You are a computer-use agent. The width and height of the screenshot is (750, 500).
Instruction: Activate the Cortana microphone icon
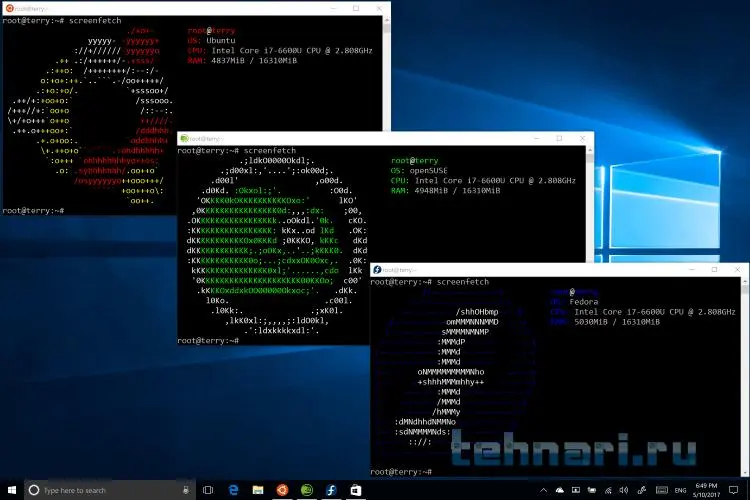pos(186,490)
